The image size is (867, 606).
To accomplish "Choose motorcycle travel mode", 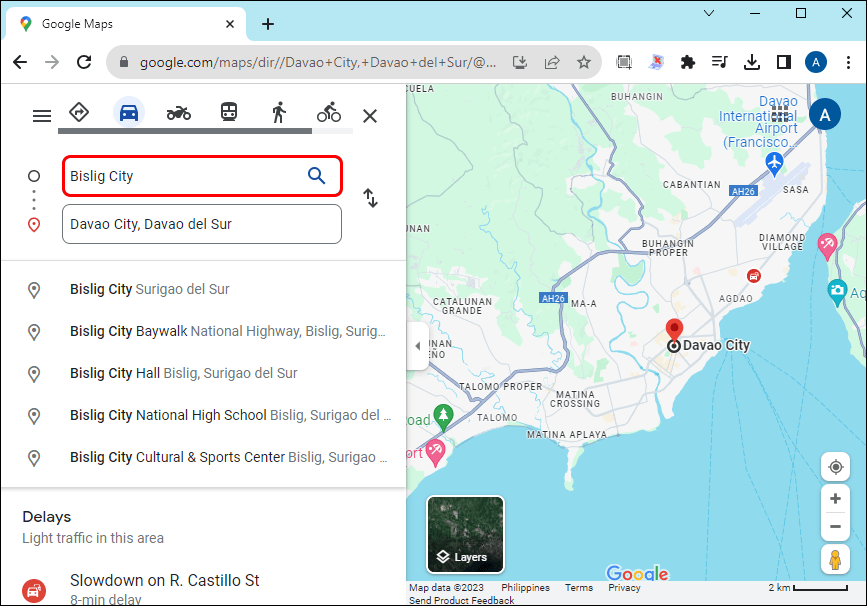I will (x=179, y=113).
